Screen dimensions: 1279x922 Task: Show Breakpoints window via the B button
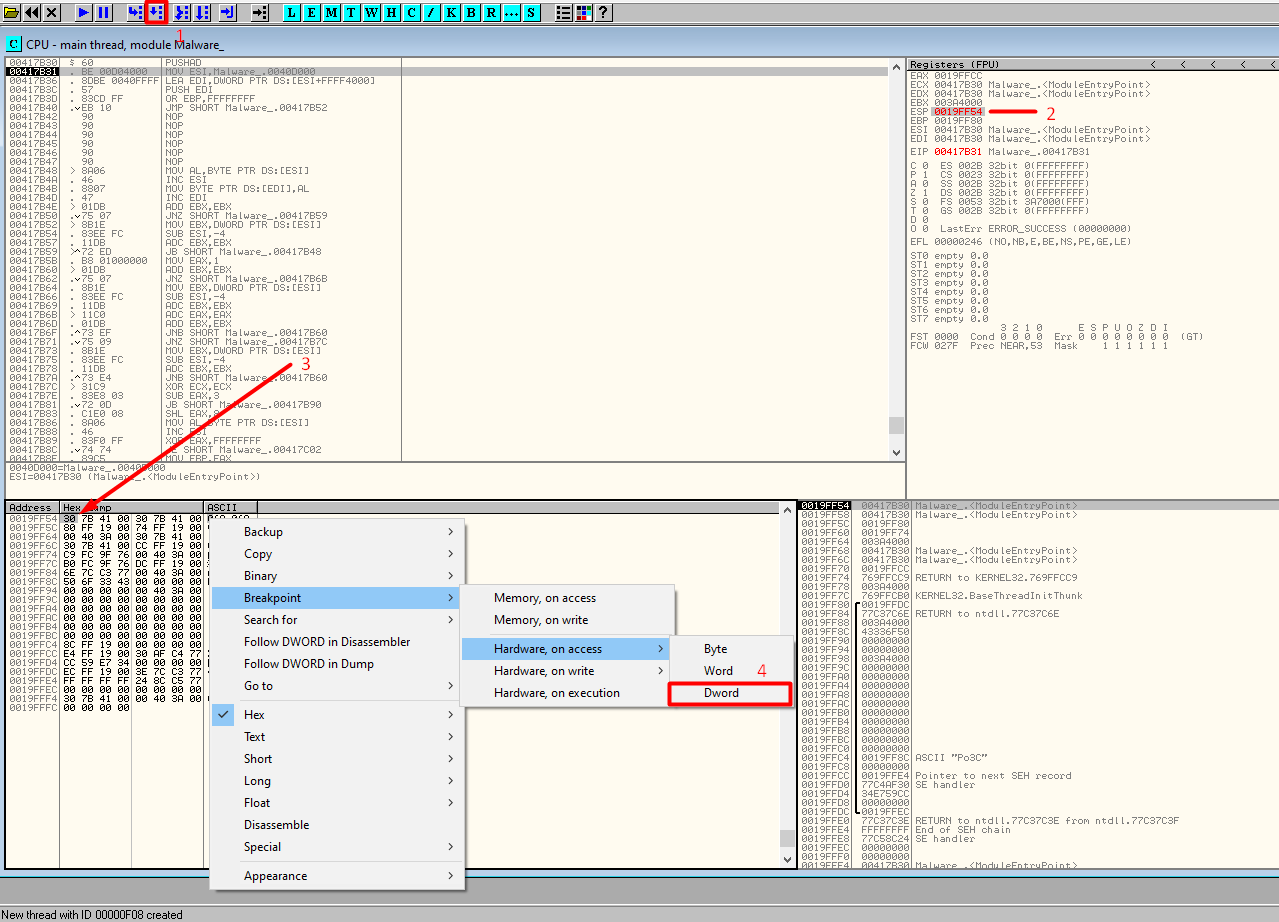tap(471, 13)
